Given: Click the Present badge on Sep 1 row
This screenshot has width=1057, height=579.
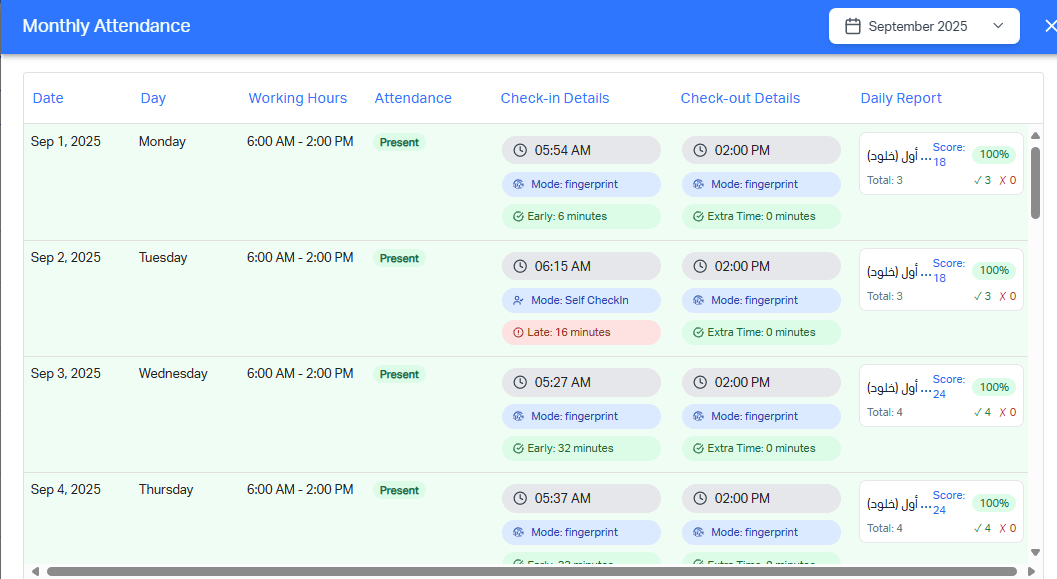Looking at the screenshot, I should 399,142.
